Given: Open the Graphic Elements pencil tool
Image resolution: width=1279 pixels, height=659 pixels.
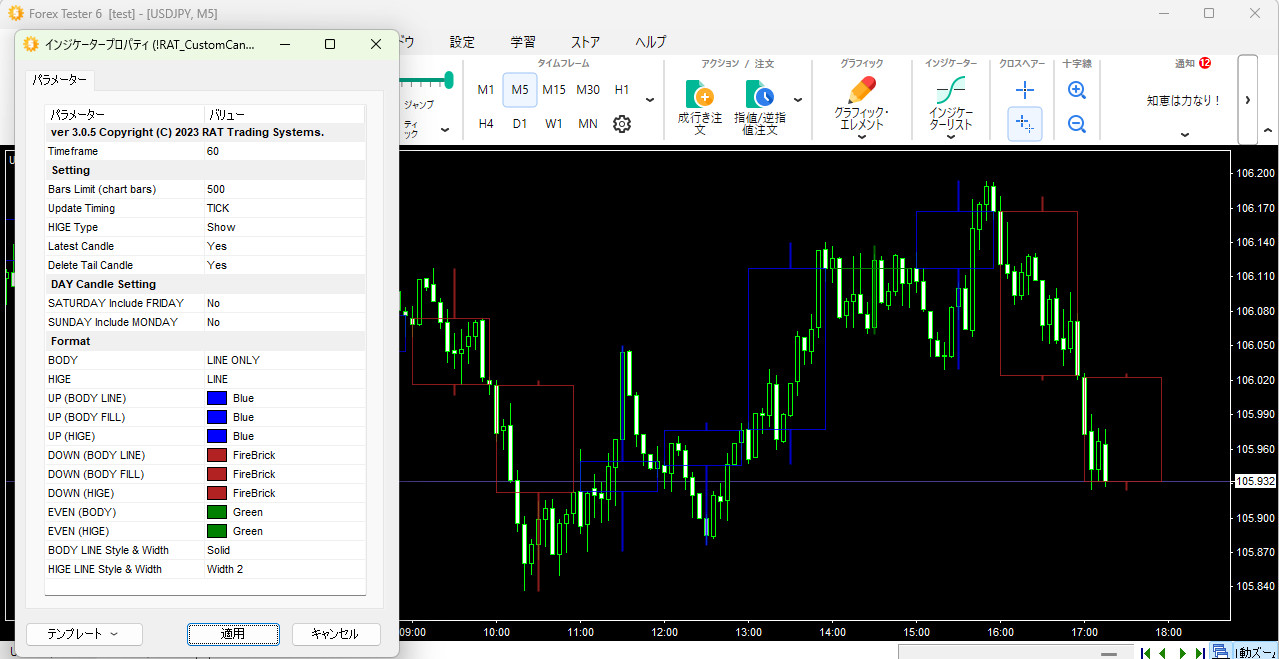Looking at the screenshot, I should 861,103.
